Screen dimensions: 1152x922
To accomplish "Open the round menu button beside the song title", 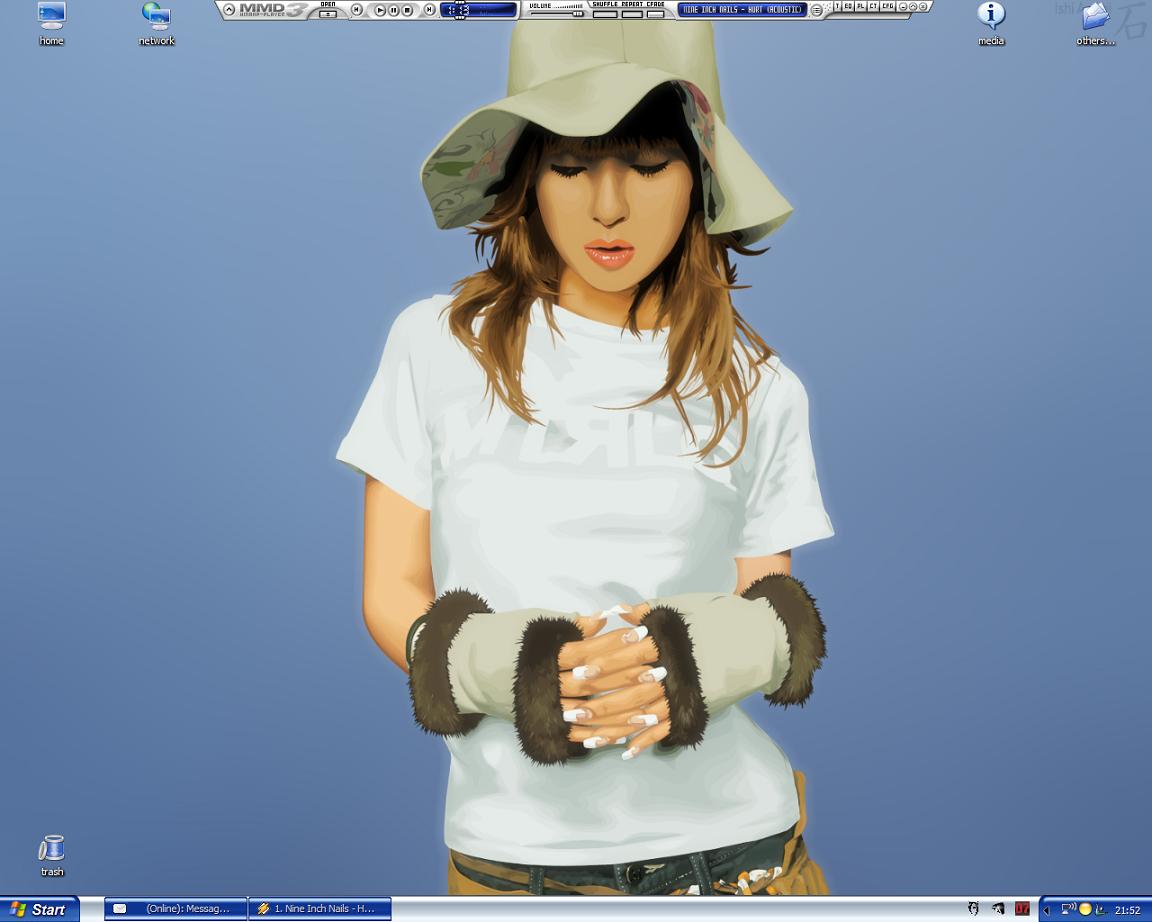I will (816, 10).
